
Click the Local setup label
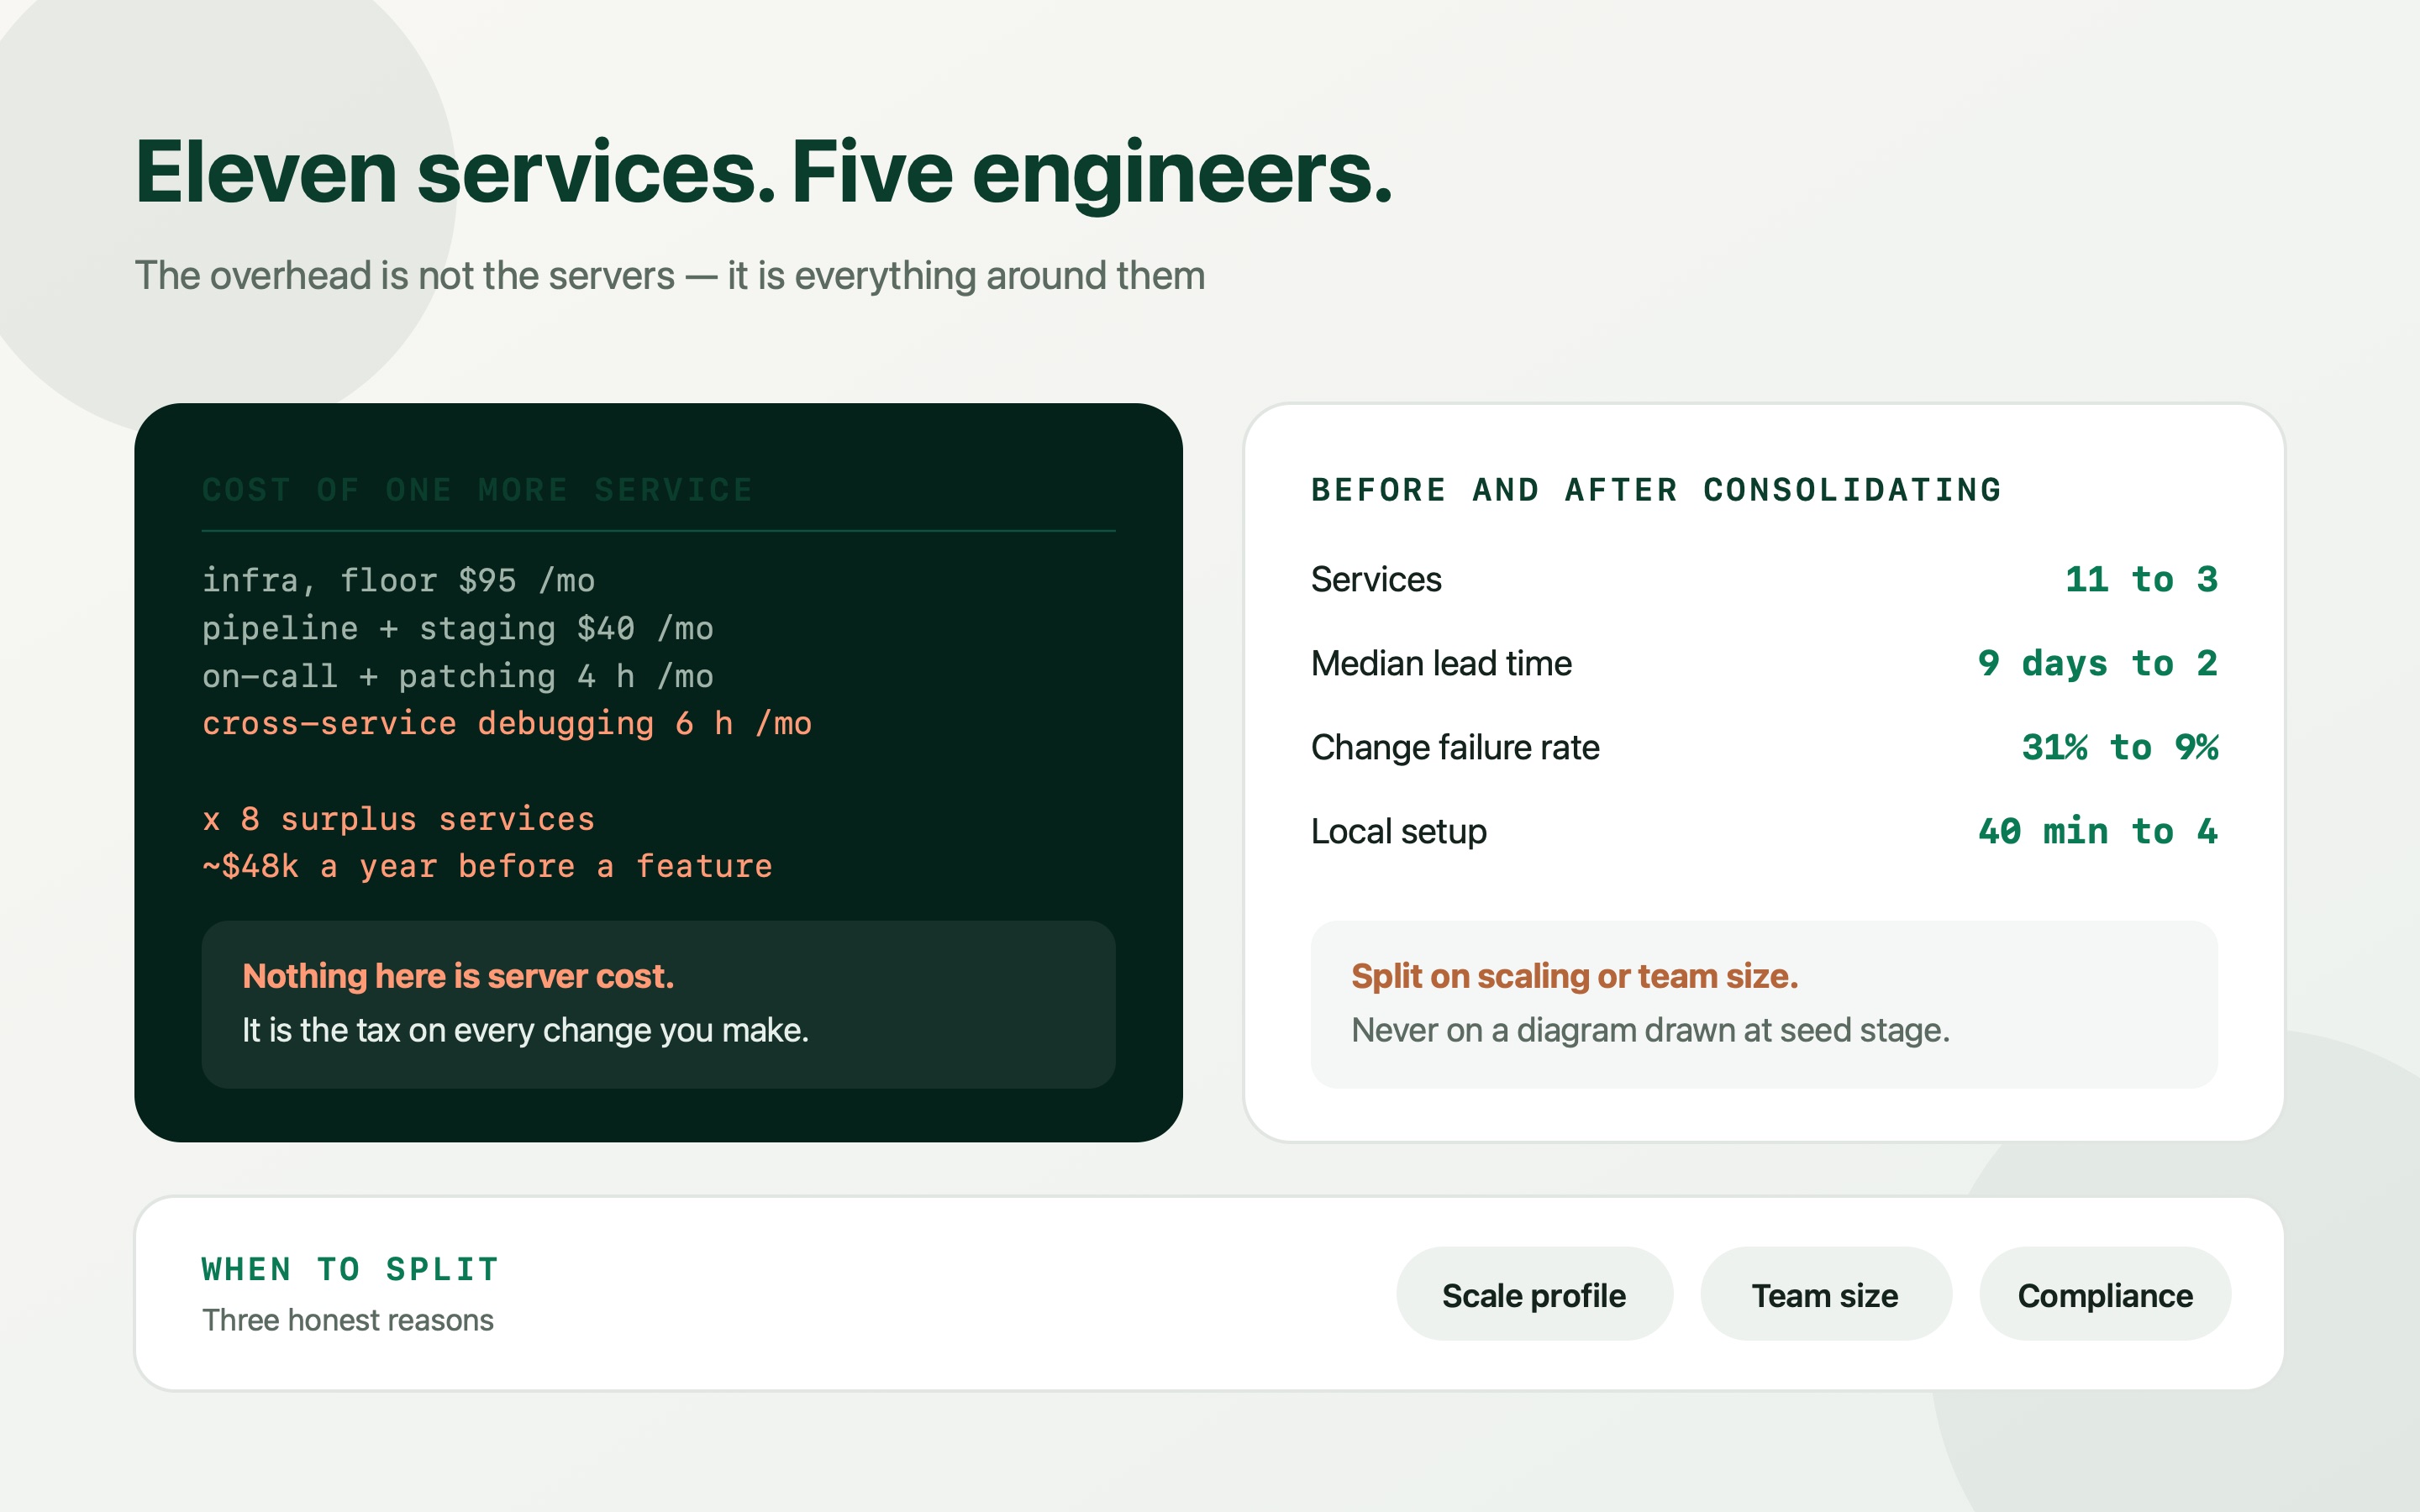[x=1398, y=832]
